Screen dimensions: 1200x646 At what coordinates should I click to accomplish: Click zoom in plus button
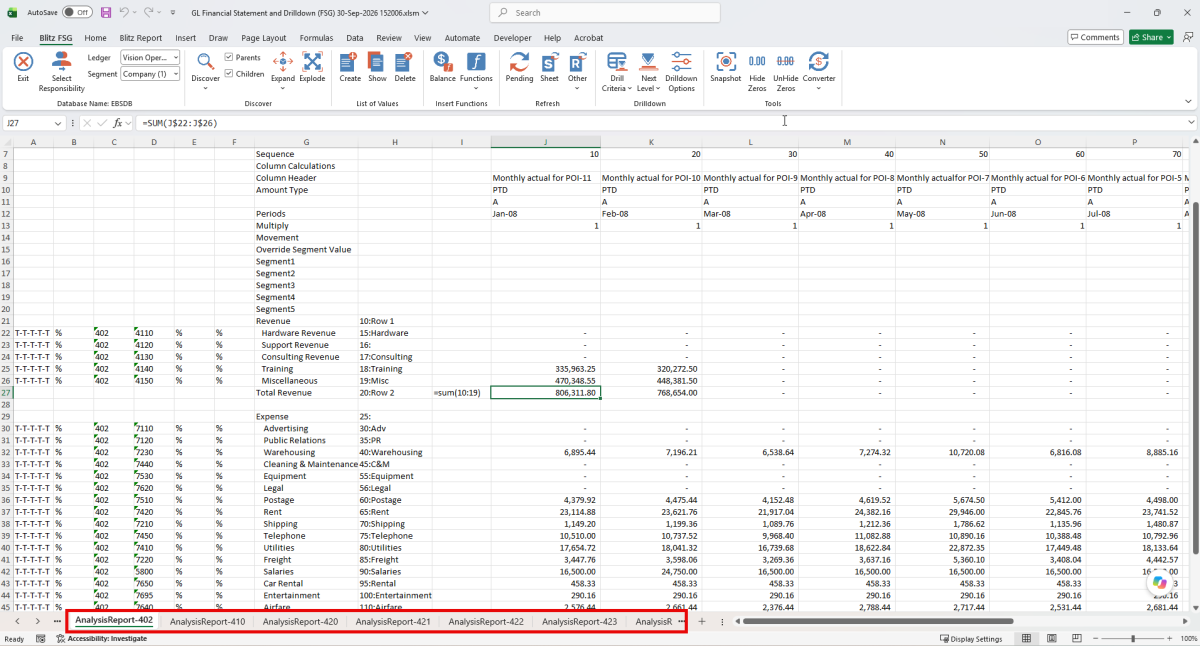[1171, 638]
